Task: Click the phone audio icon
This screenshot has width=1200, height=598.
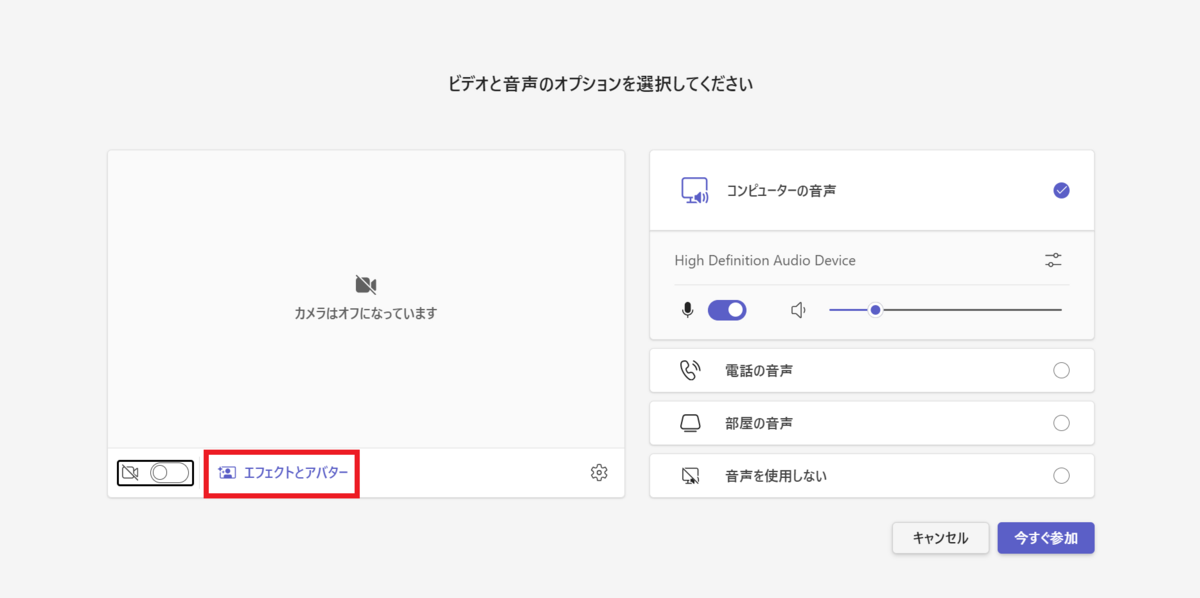Action: coord(690,370)
